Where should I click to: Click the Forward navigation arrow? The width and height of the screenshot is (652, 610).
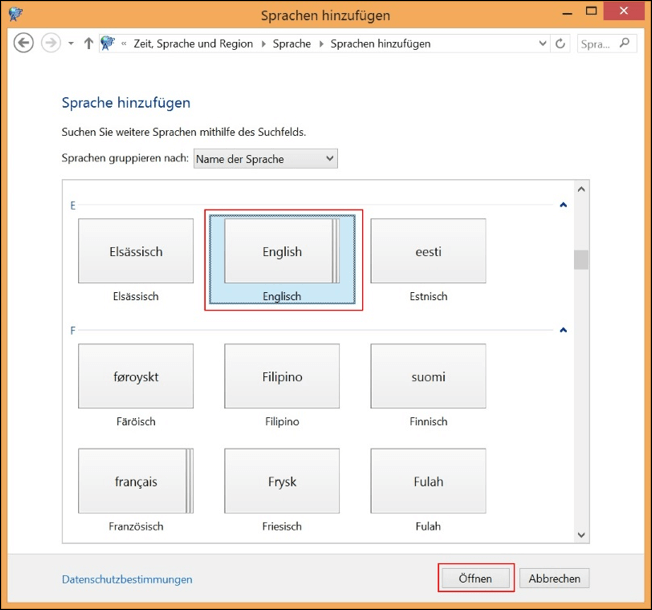(x=51, y=43)
